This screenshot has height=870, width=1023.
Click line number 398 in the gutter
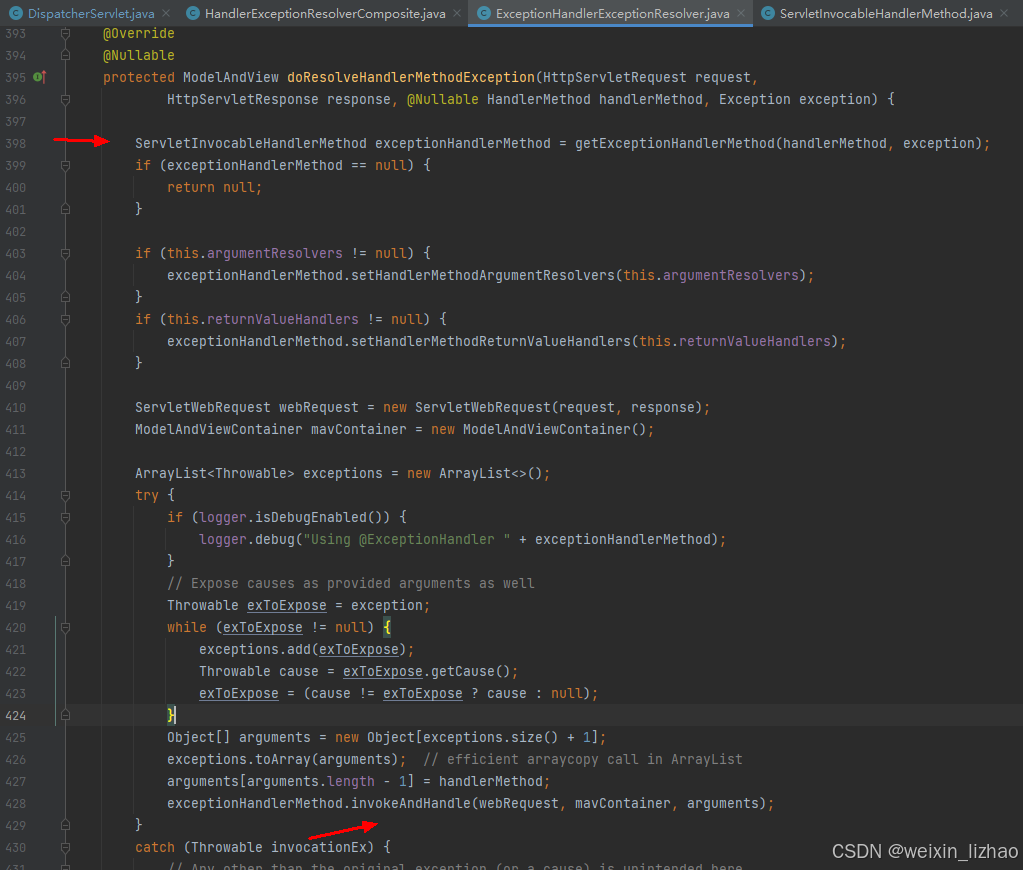click(x=16, y=144)
